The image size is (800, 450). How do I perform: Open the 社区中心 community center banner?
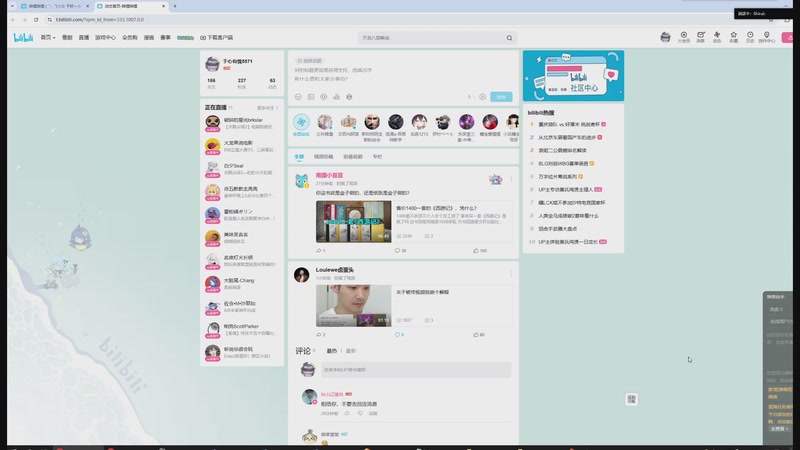(x=573, y=76)
